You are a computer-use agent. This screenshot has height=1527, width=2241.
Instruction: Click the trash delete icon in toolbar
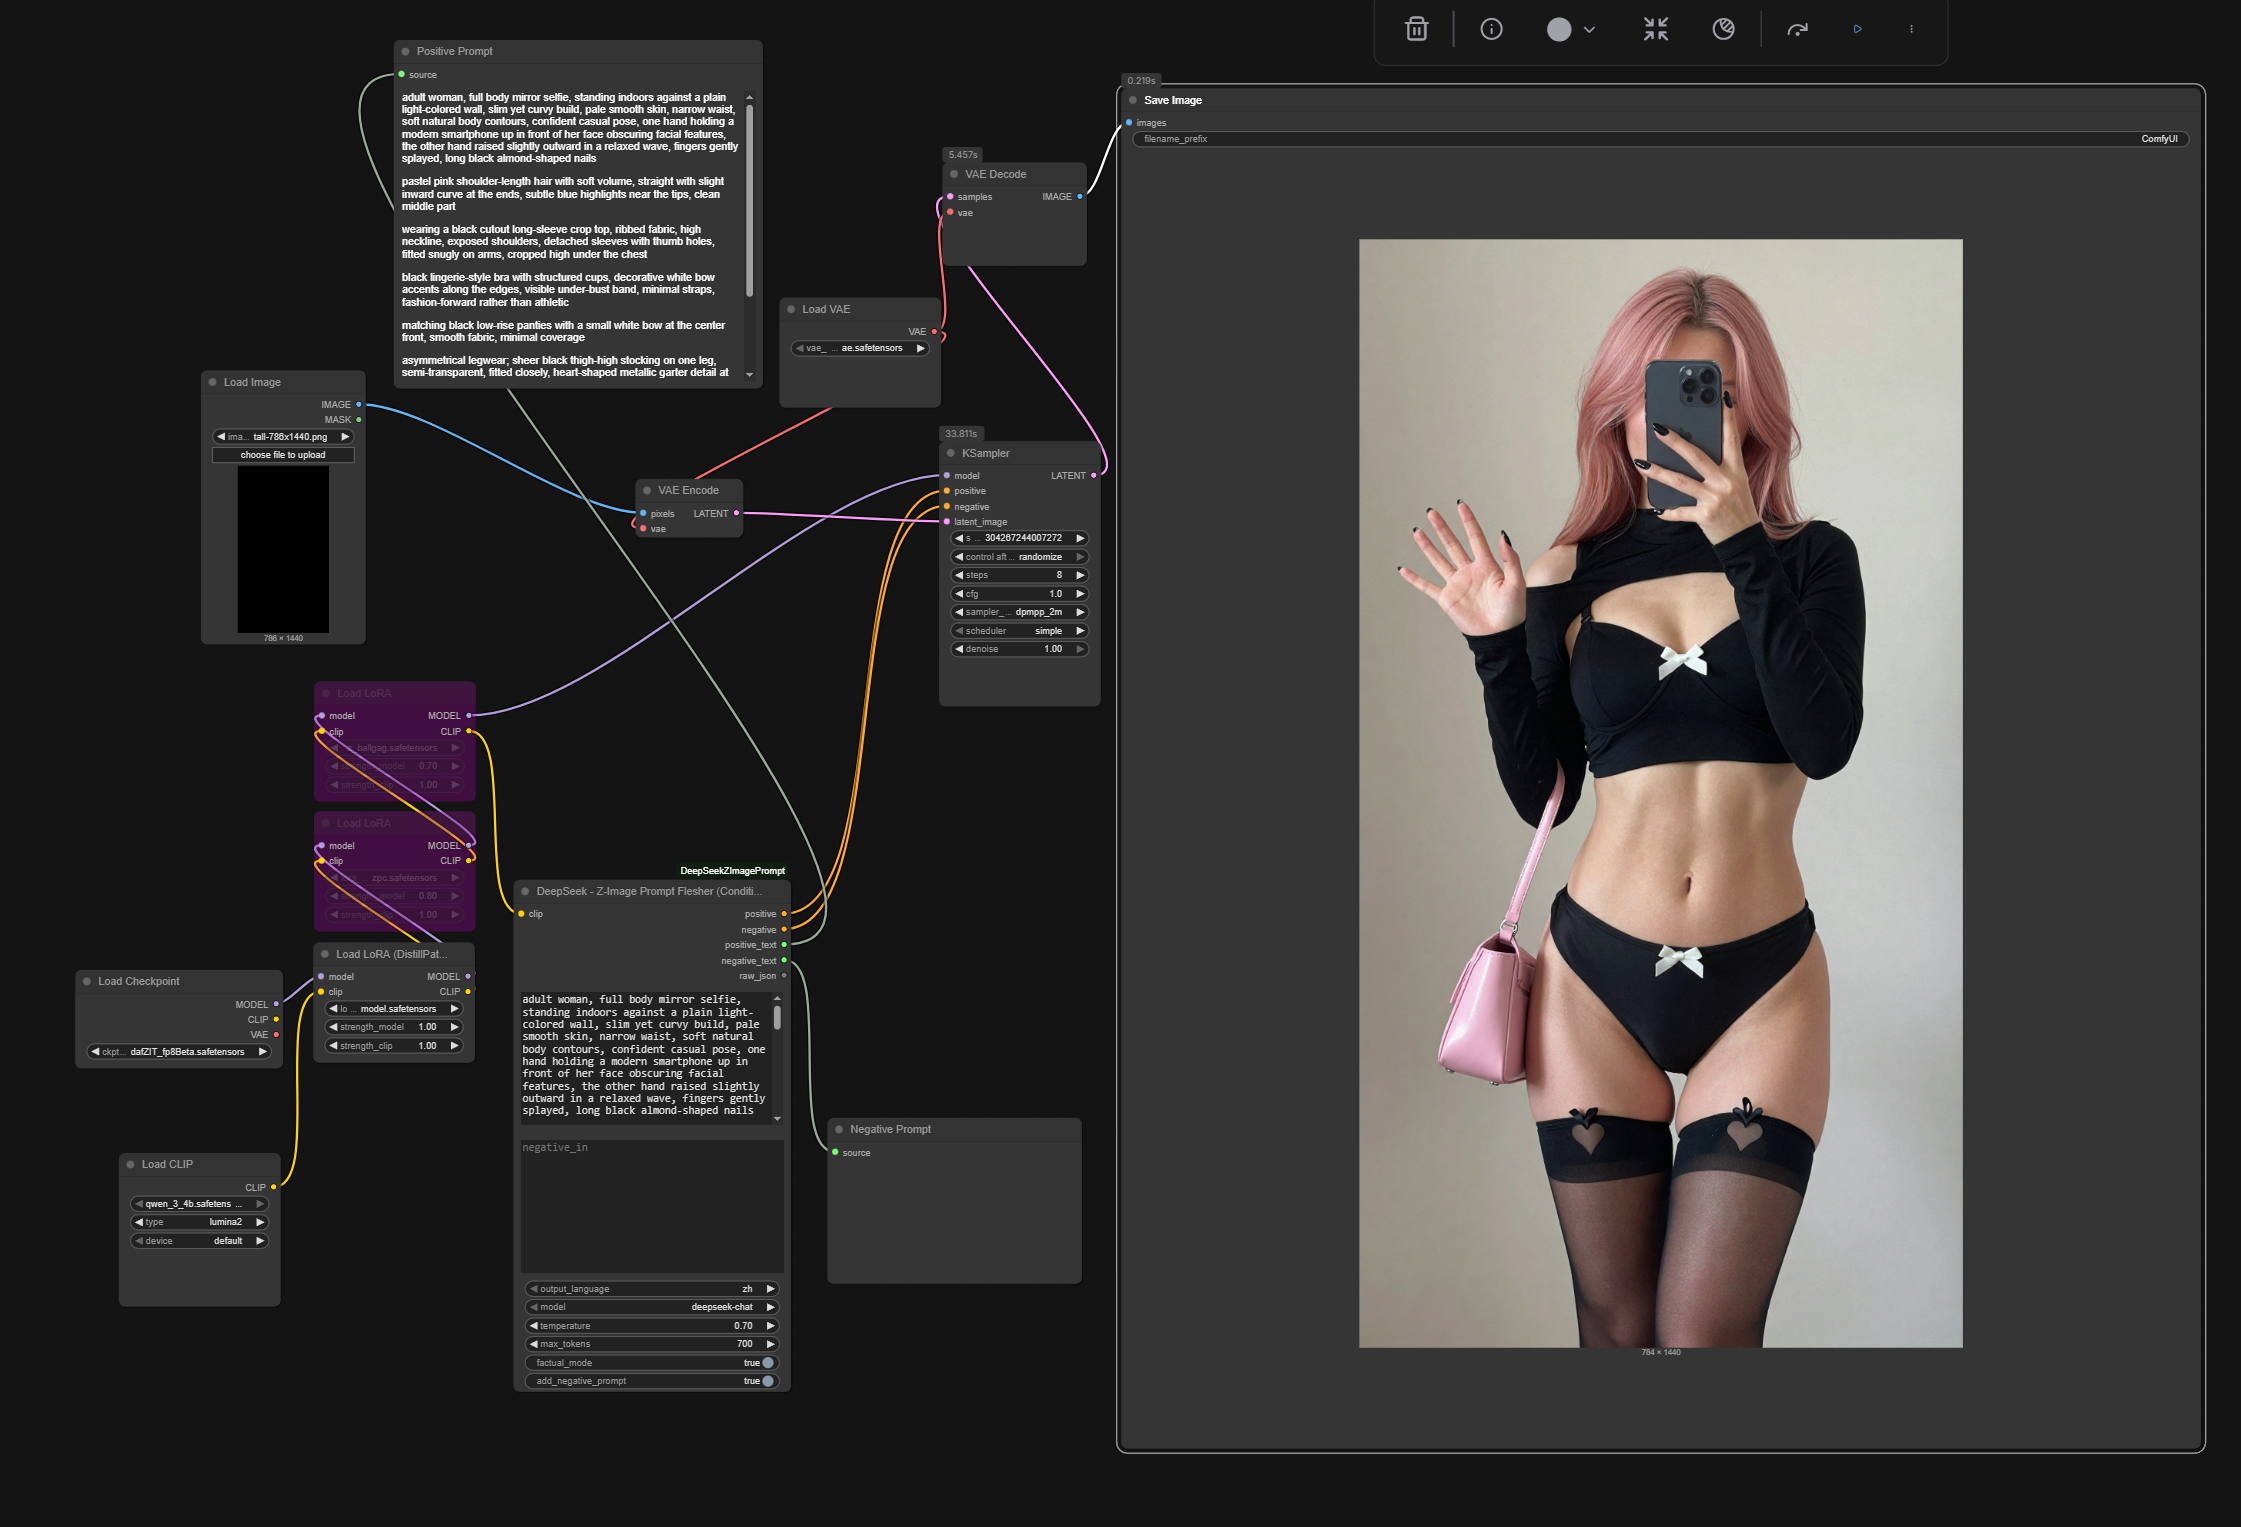point(1416,29)
